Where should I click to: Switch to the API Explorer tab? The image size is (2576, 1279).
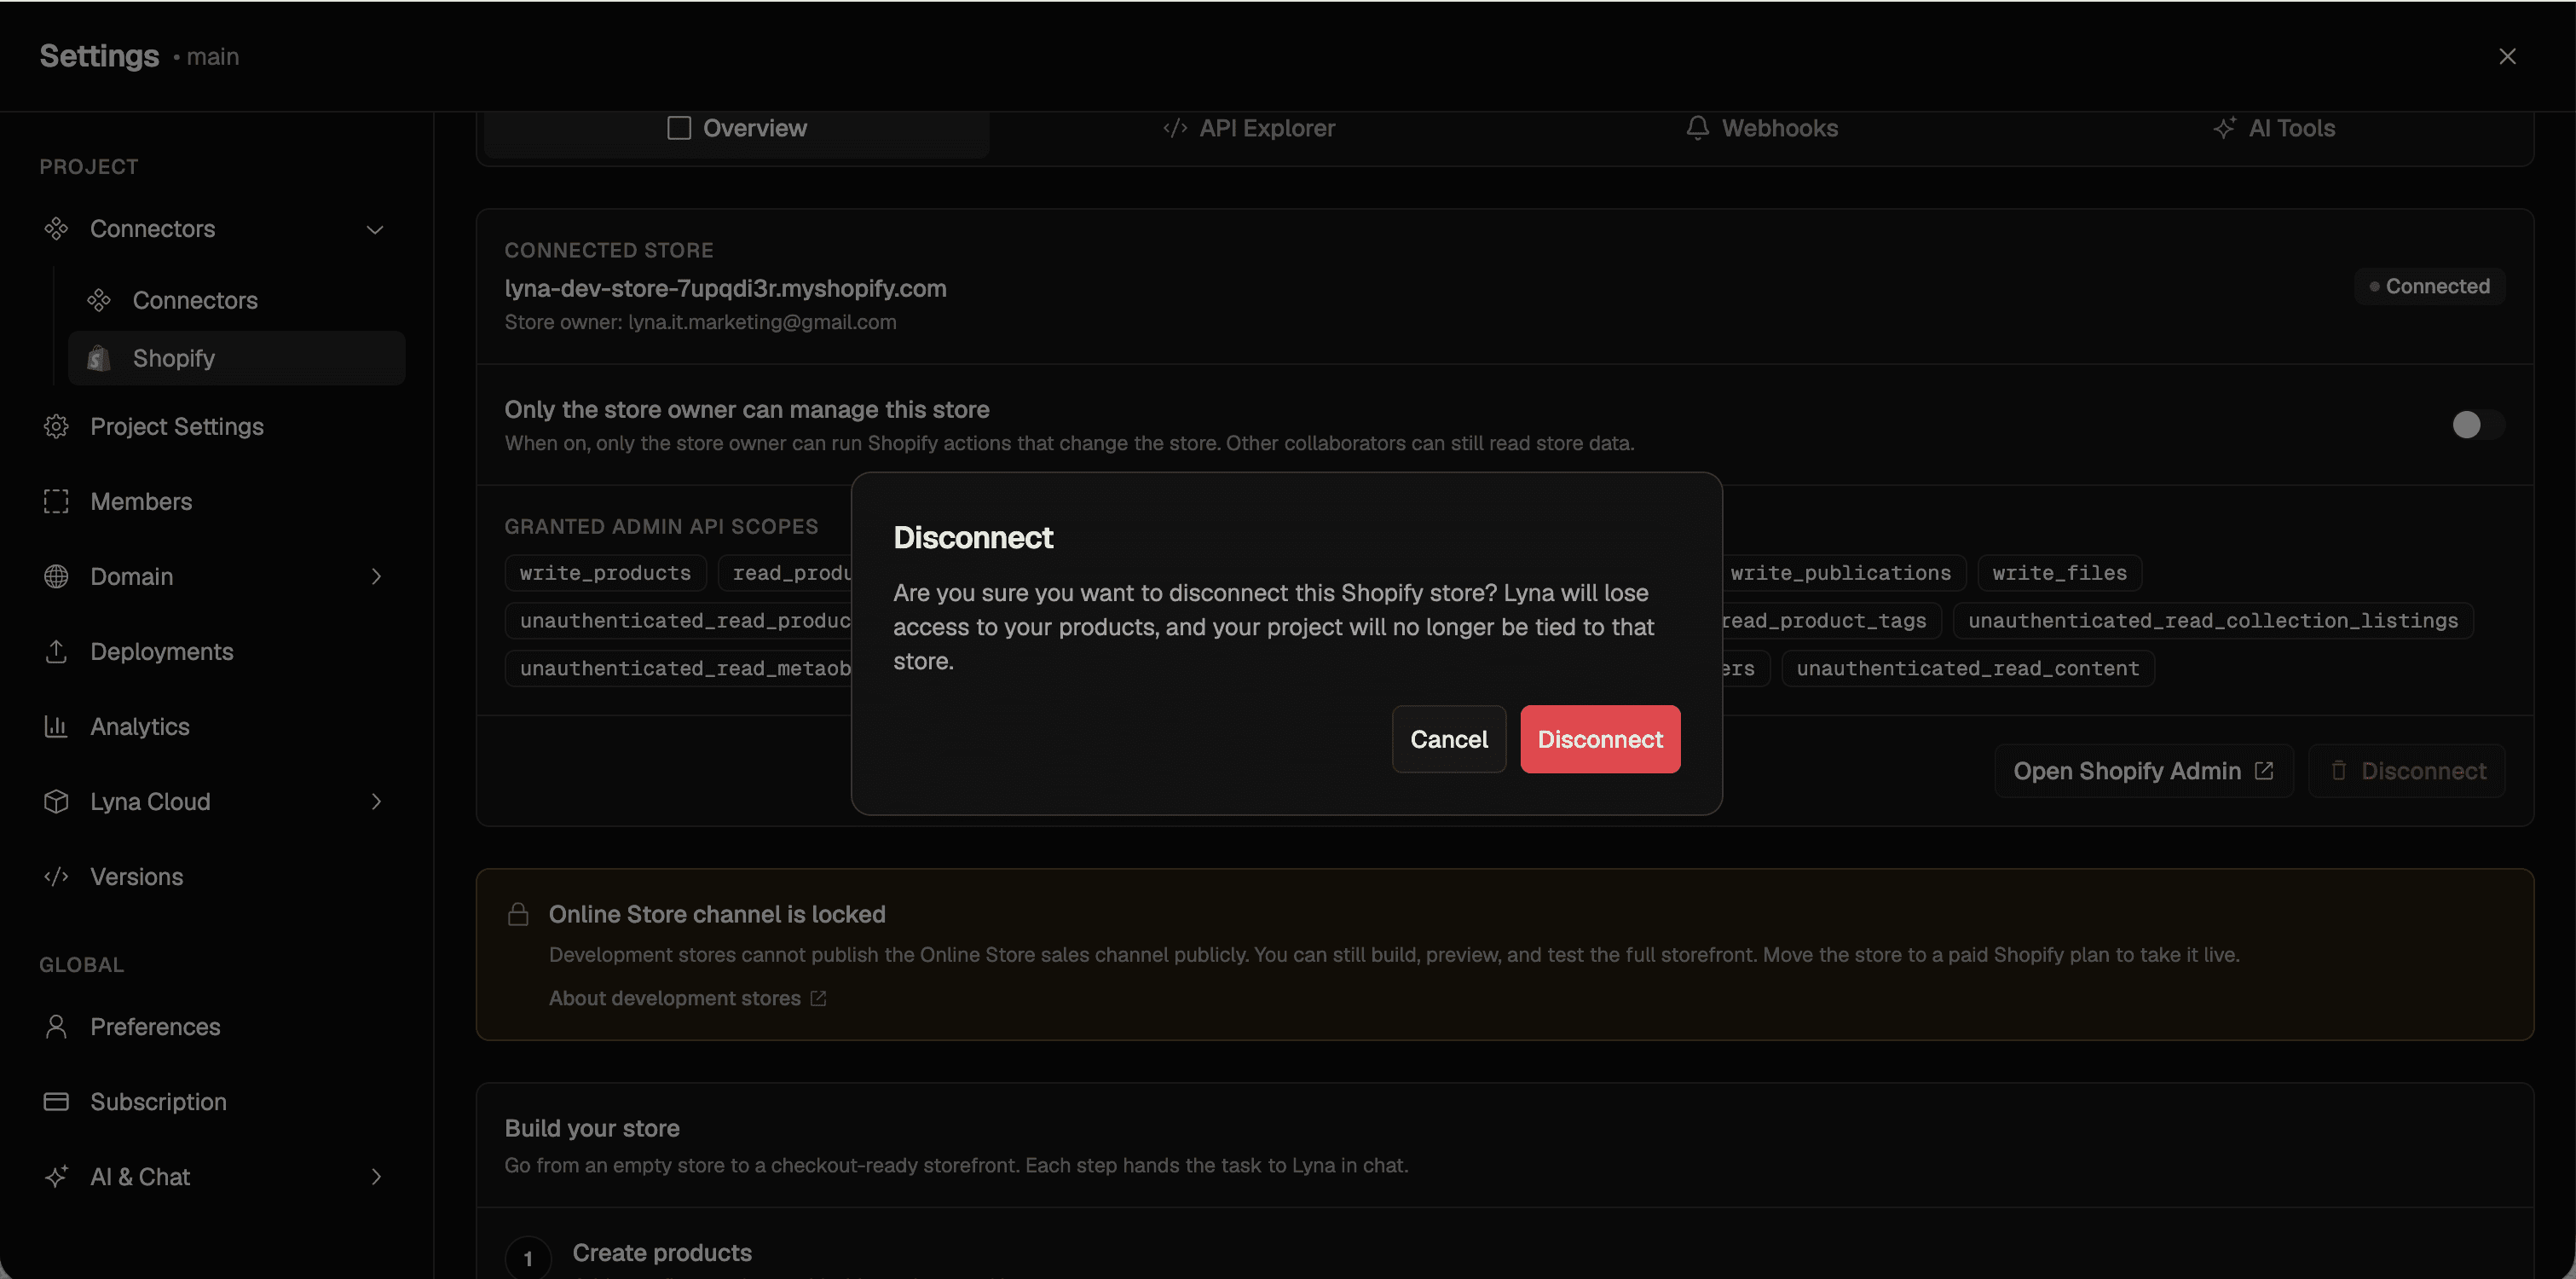click(x=1248, y=128)
